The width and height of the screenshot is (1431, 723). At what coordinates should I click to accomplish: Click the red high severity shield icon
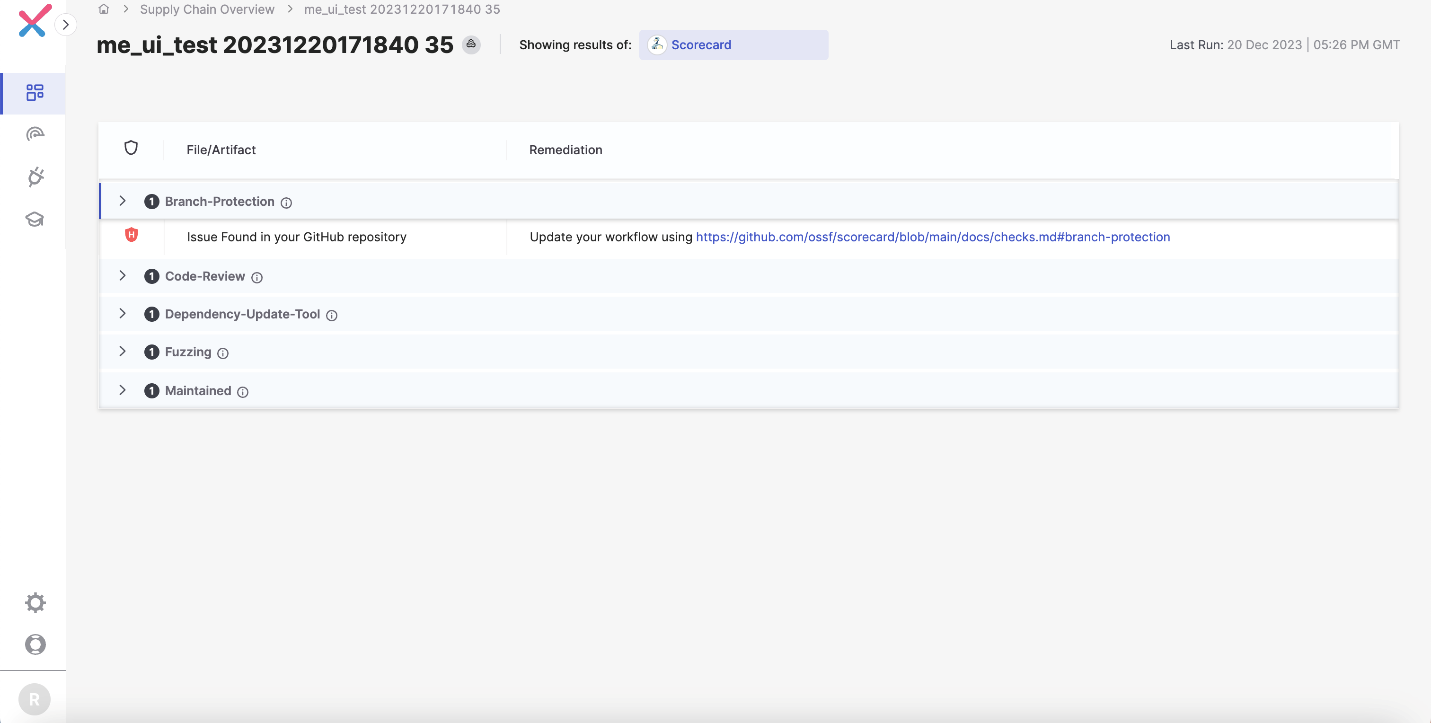131,236
